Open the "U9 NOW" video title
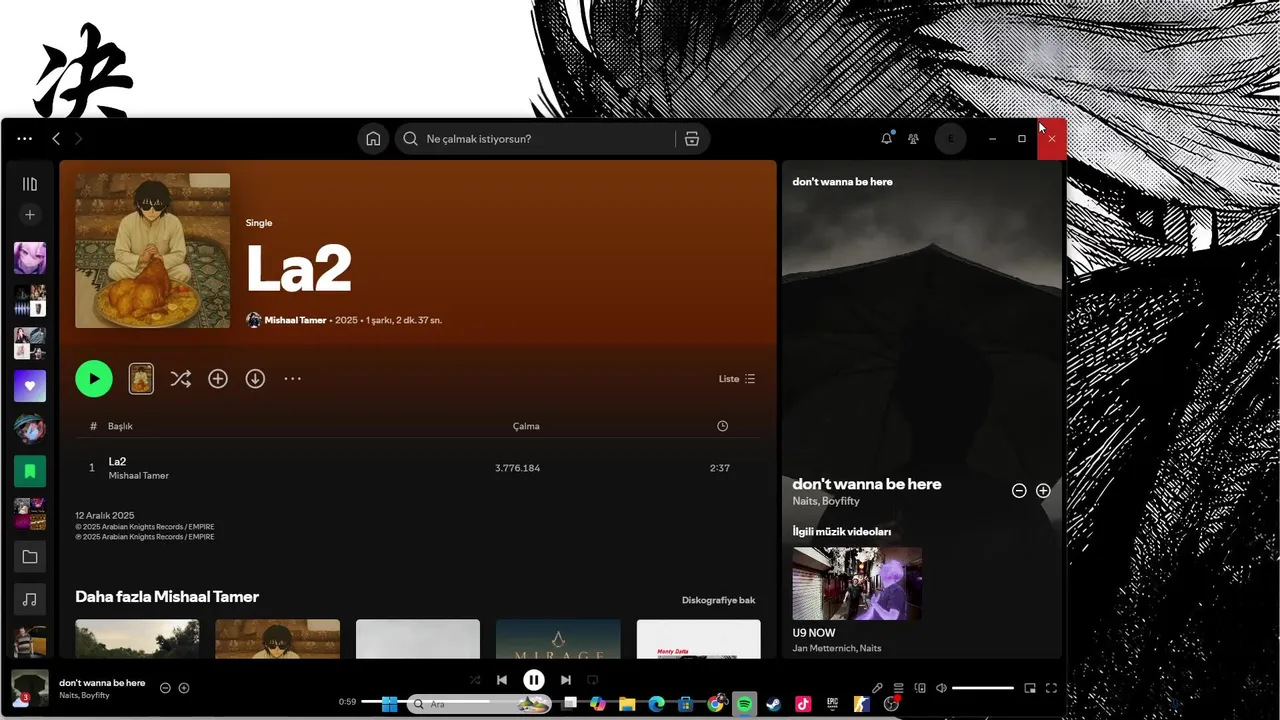Screen dimensions: 1280x720 coord(814,633)
